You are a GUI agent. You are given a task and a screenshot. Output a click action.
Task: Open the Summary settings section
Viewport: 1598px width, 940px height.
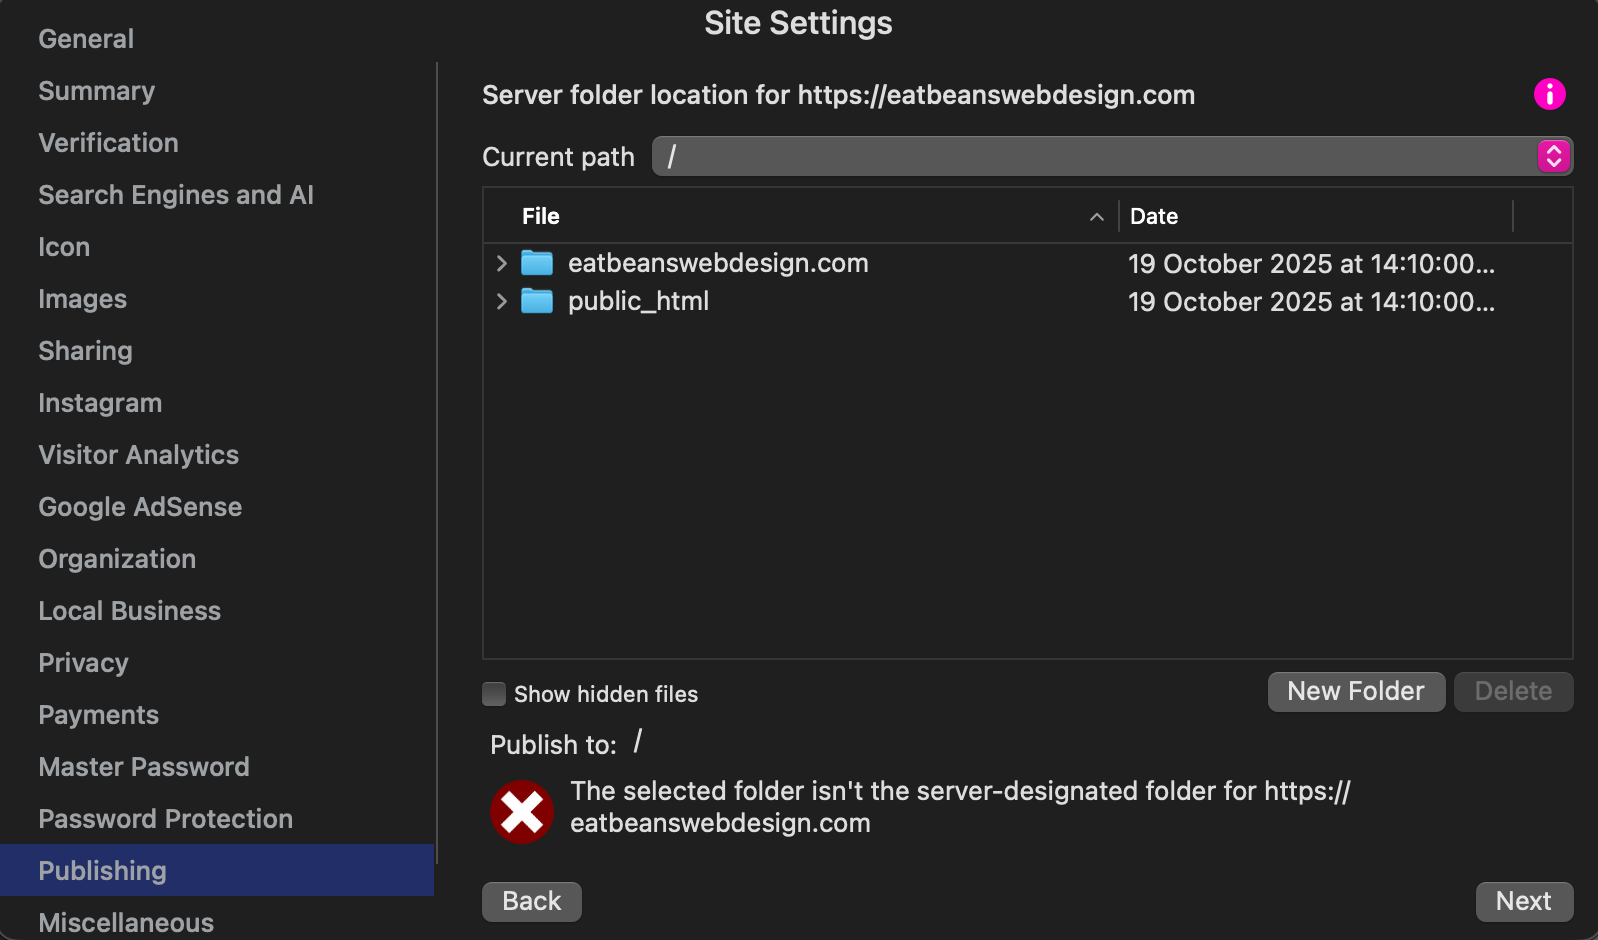point(96,91)
